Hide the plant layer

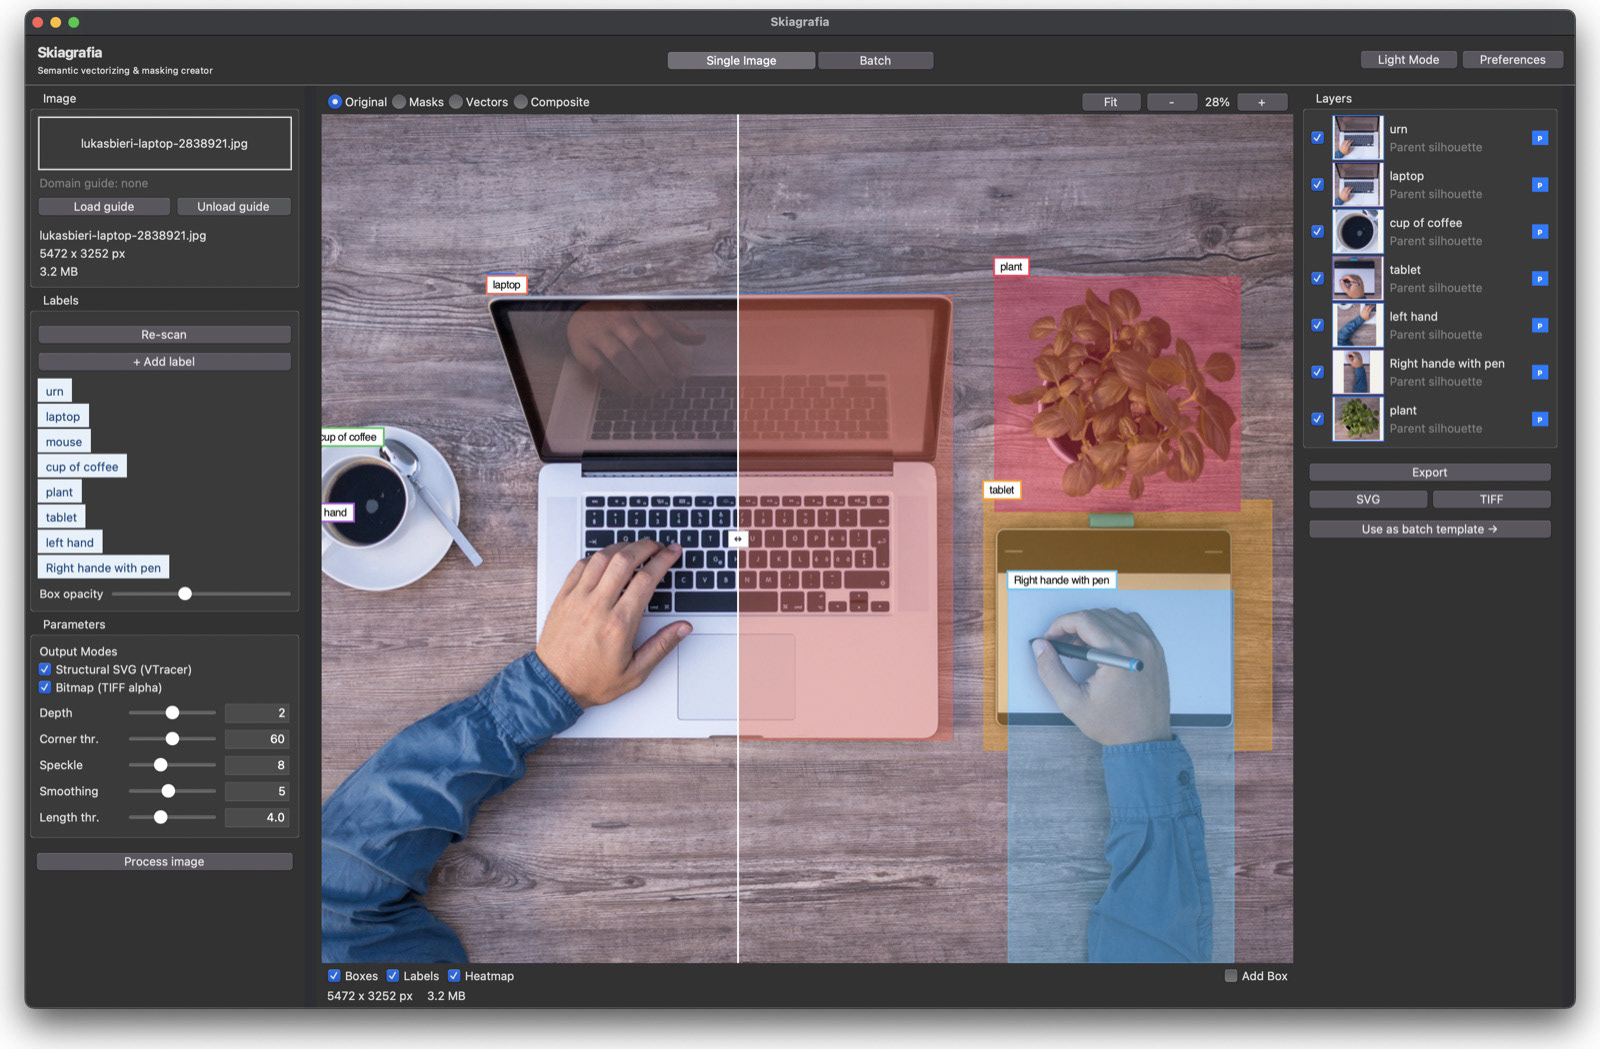(x=1317, y=419)
